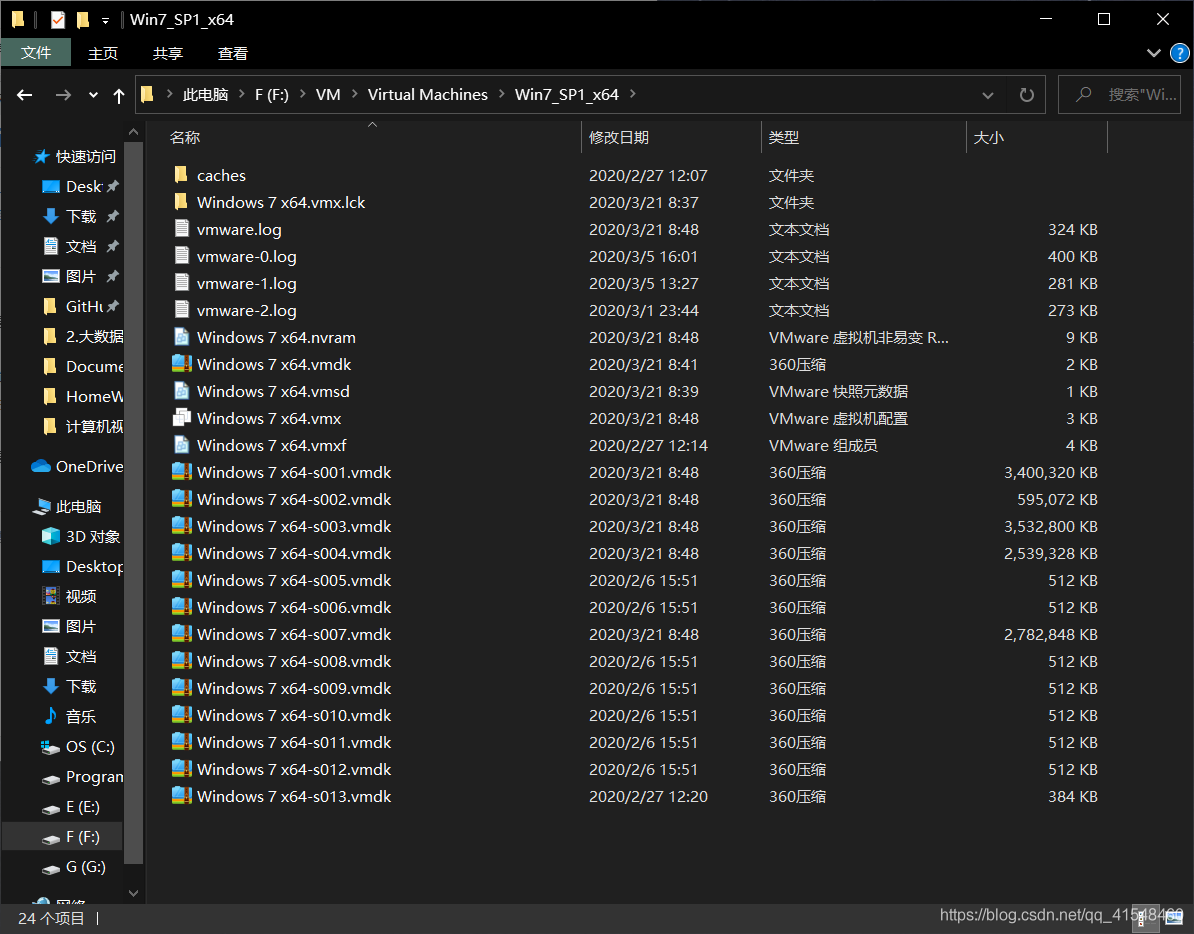Select Windows 7 x64-s012.vmdk file name

point(294,770)
